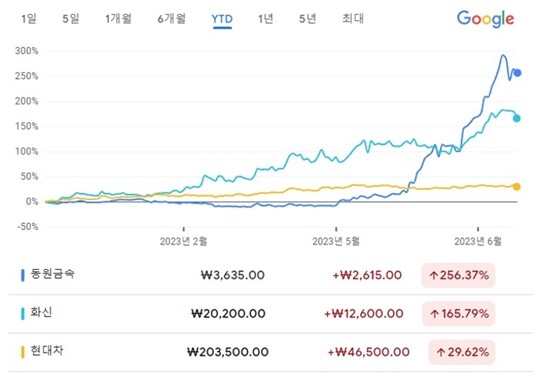Image resolution: width=540 pixels, height=378 pixels.
Task: Switch to the 1년 tab
Action: tap(266, 19)
